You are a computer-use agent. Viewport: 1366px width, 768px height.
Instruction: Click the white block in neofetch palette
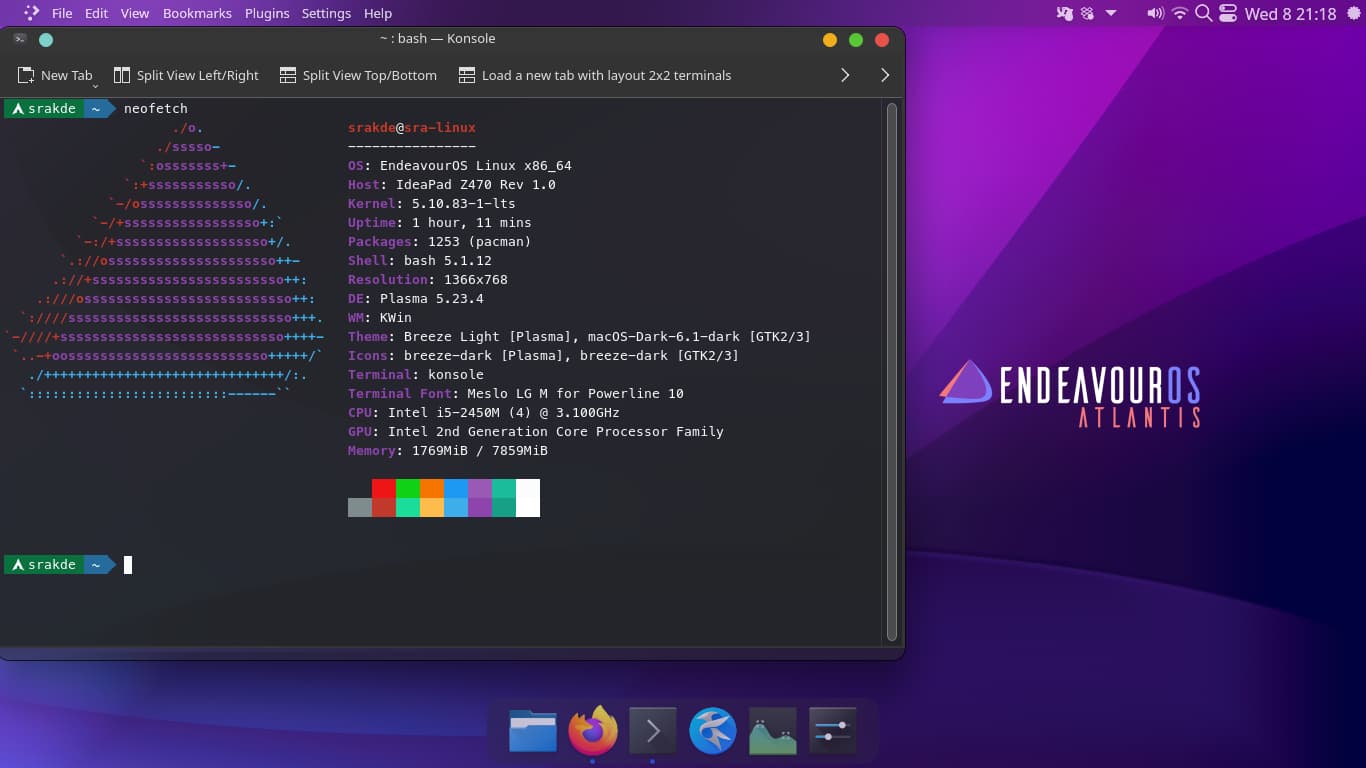point(528,498)
